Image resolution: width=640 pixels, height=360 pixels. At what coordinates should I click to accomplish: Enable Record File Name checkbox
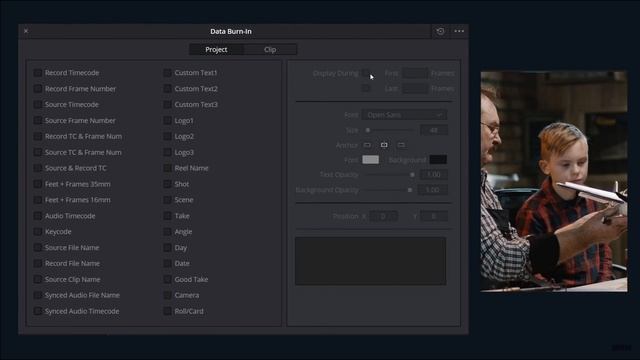pyautogui.click(x=38, y=264)
